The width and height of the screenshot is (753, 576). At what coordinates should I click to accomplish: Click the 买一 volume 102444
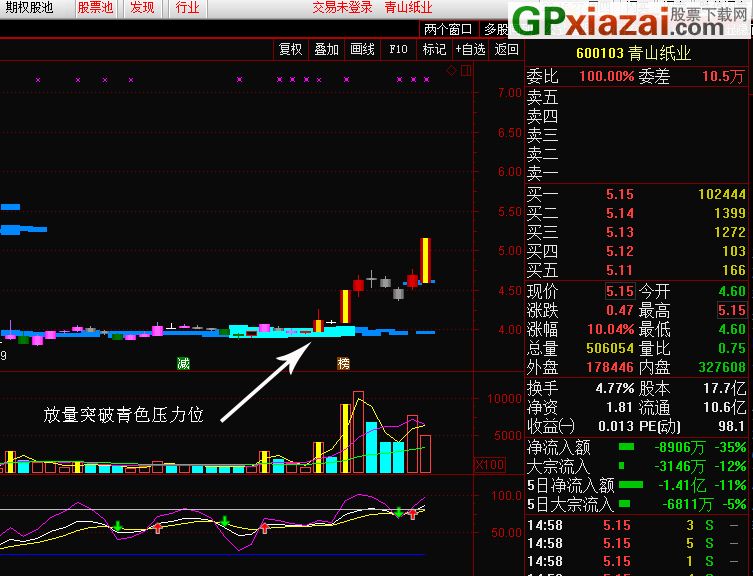coord(722,195)
